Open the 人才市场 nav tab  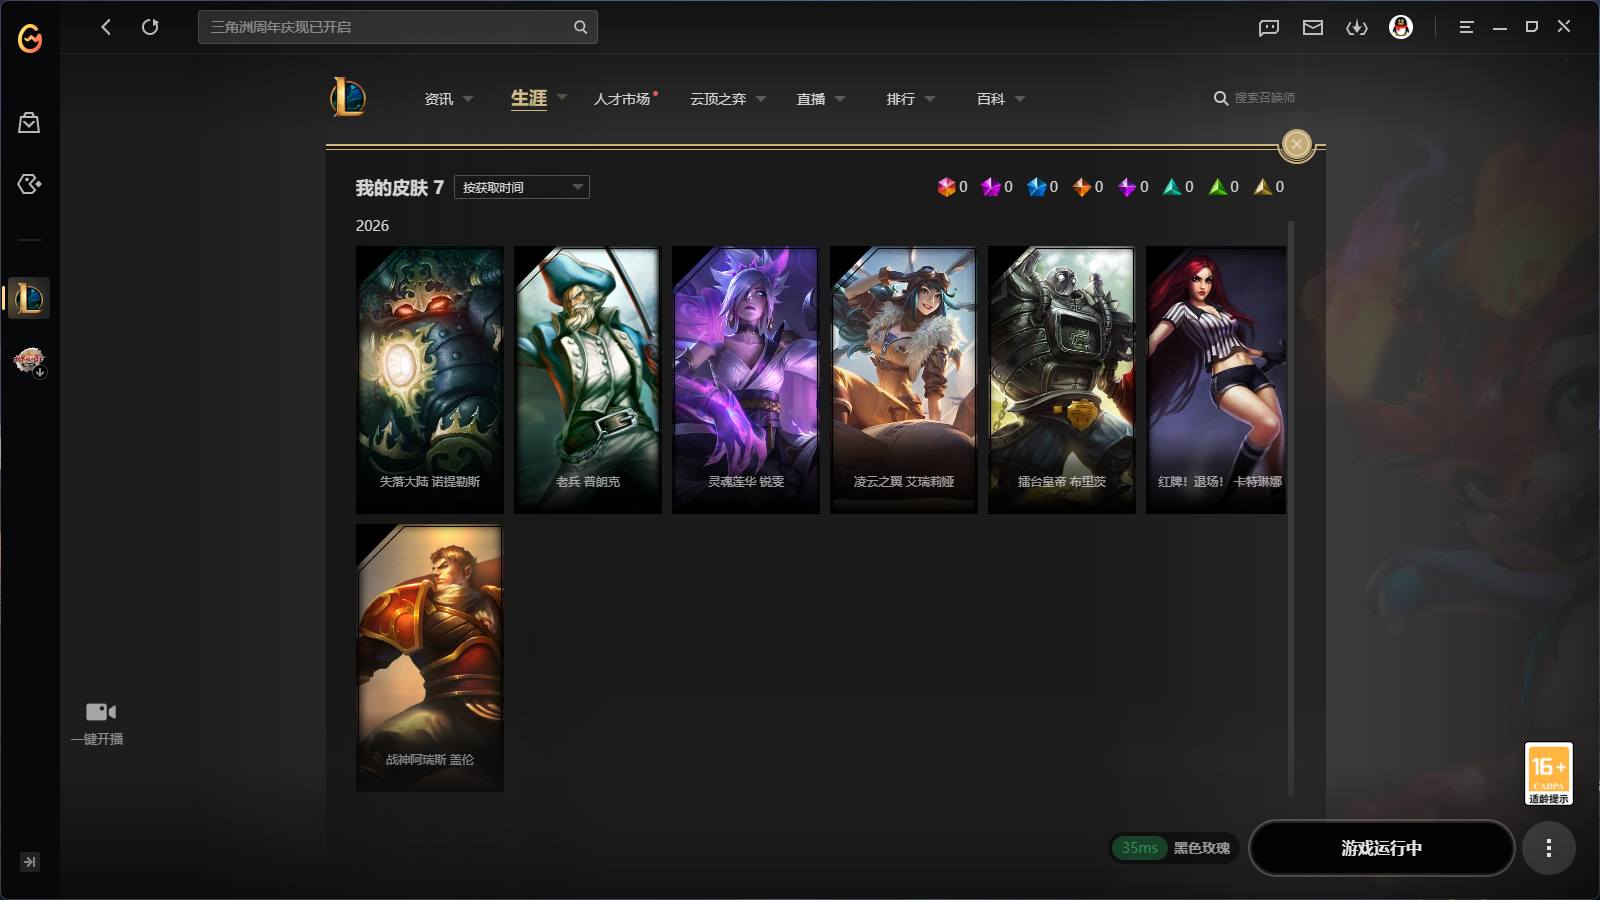point(622,99)
